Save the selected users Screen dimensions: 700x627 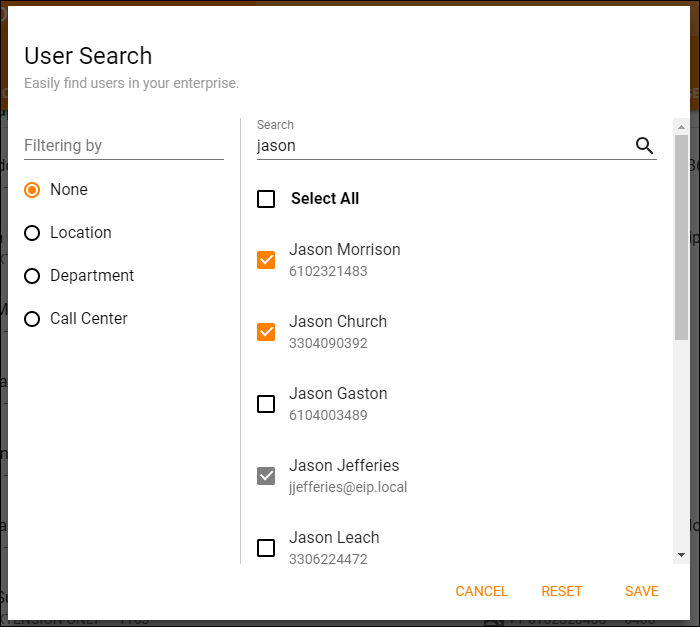(641, 591)
